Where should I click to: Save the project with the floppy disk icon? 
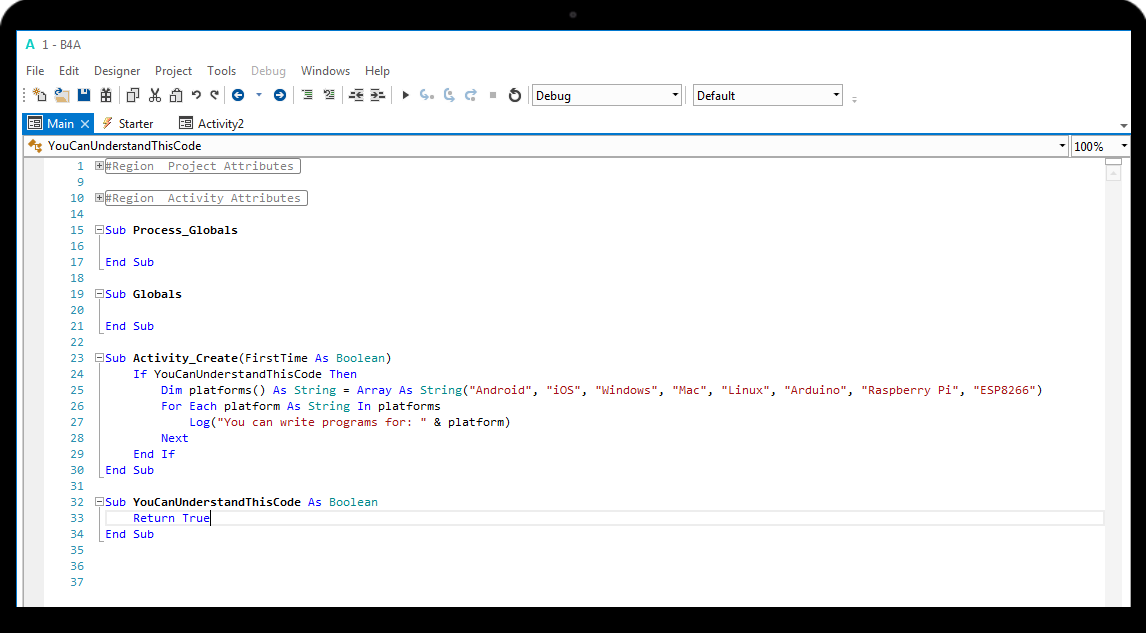tap(84, 95)
